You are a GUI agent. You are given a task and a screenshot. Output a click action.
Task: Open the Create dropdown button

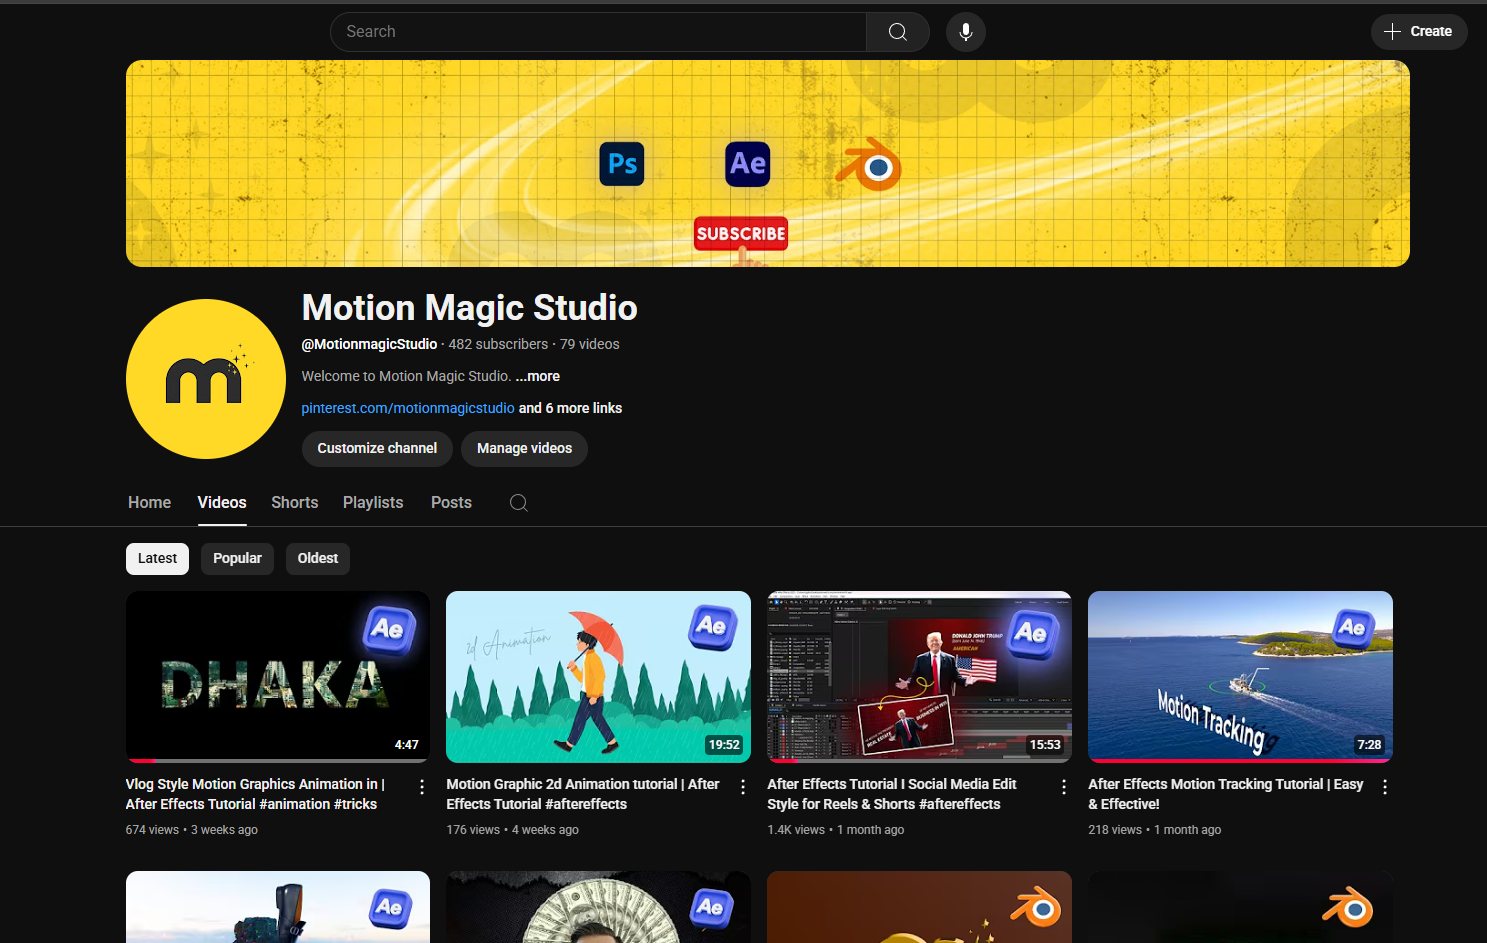click(1419, 32)
